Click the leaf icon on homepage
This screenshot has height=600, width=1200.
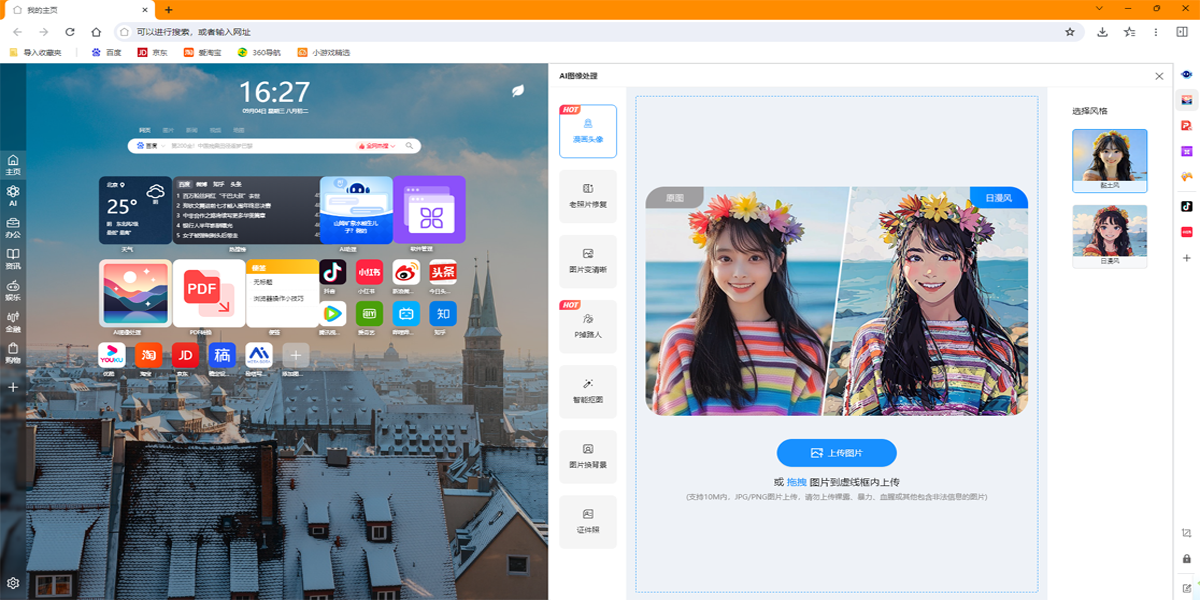(518, 91)
